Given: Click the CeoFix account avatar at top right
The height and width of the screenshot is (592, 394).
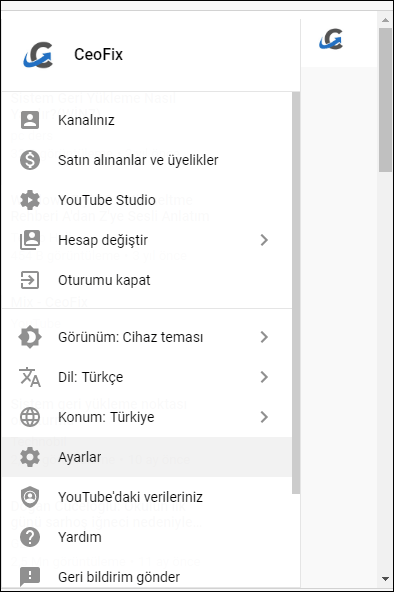Looking at the screenshot, I should click(331, 39).
